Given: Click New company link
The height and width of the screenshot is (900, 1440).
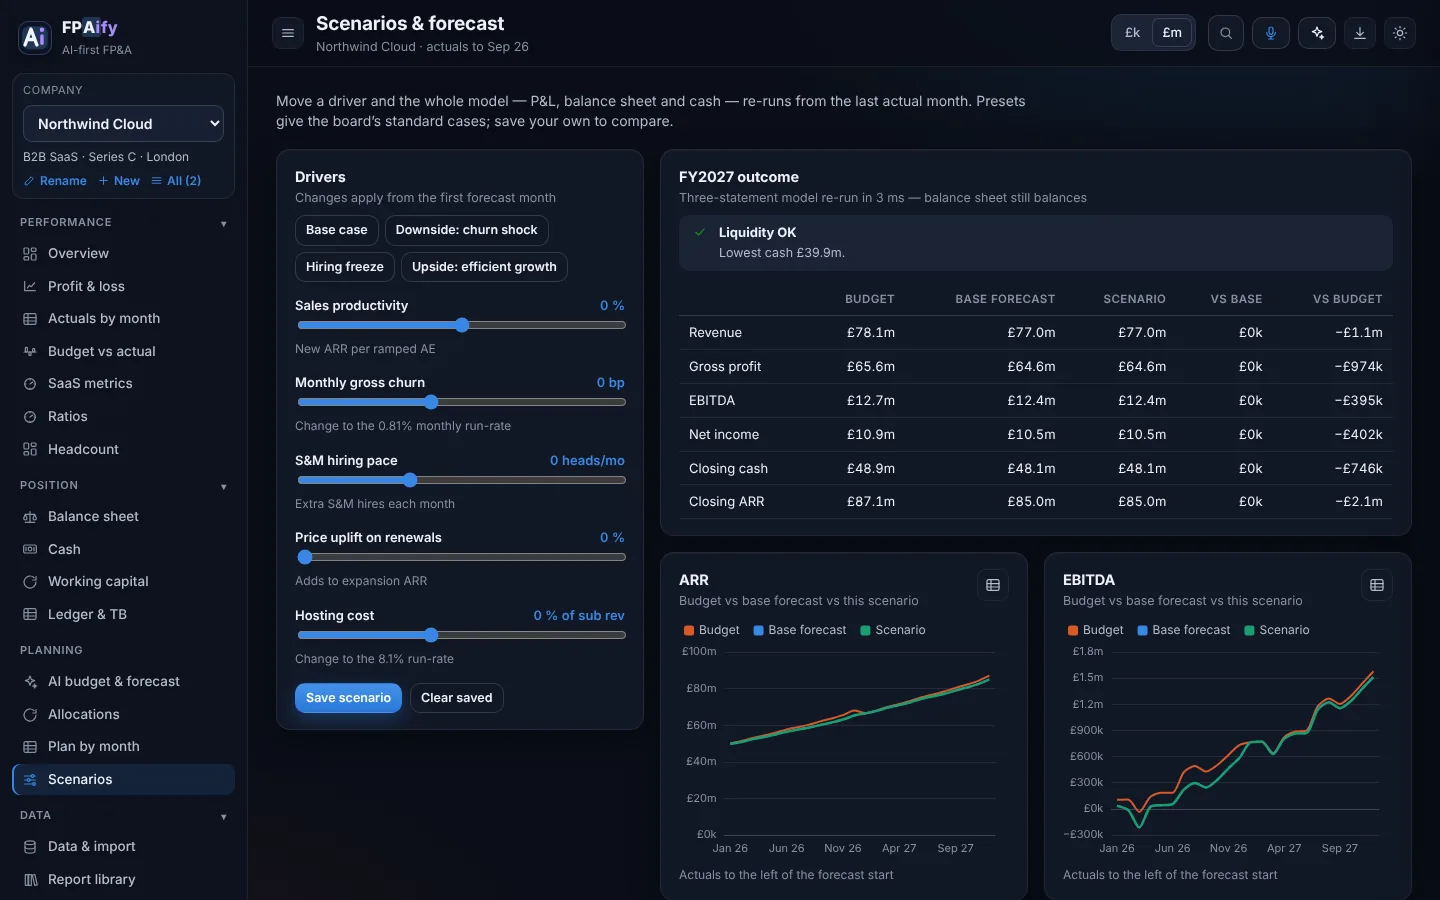Looking at the screenshot, I should point(119,181).
